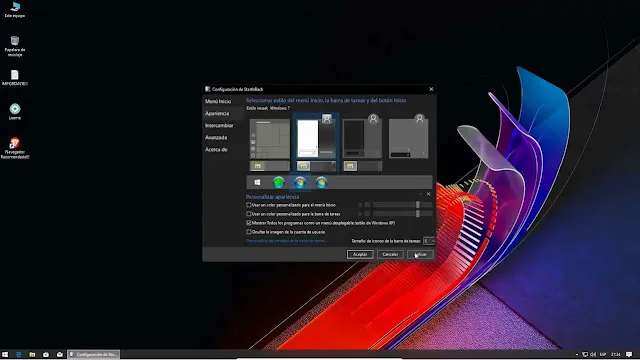
Task: Select the Windows 10 flat start button icon
Action: 257,182
